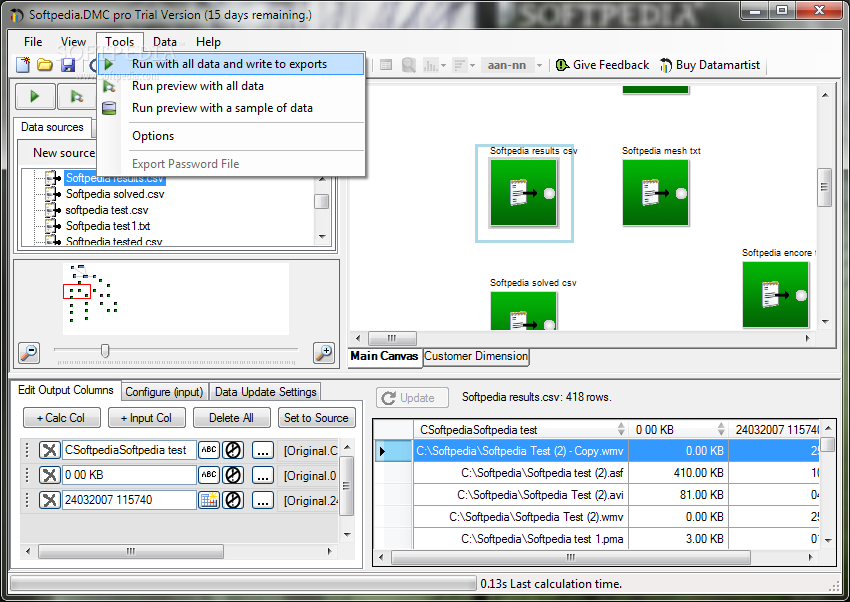
Task: Click the New document toolbar icon
Action: [23, 65]
